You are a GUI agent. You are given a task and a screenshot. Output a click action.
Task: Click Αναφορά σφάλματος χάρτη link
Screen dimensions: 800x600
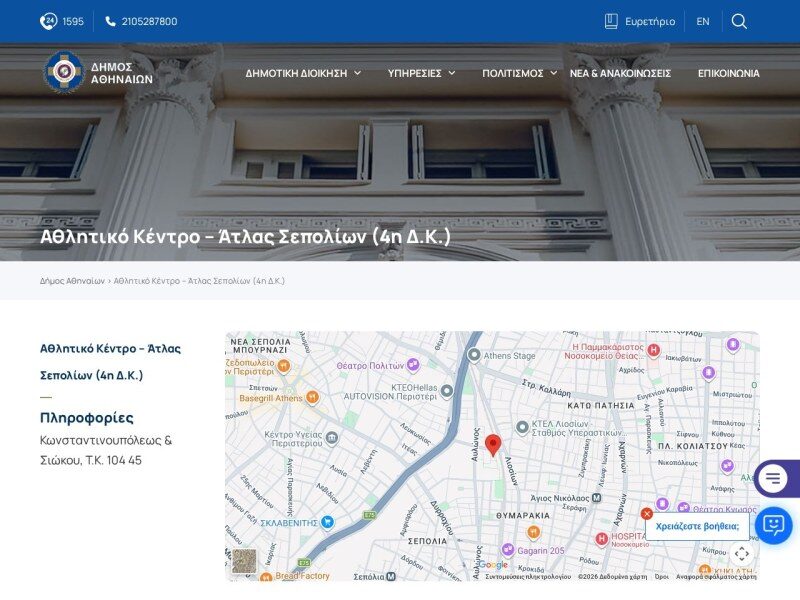(x=716, y=577)
